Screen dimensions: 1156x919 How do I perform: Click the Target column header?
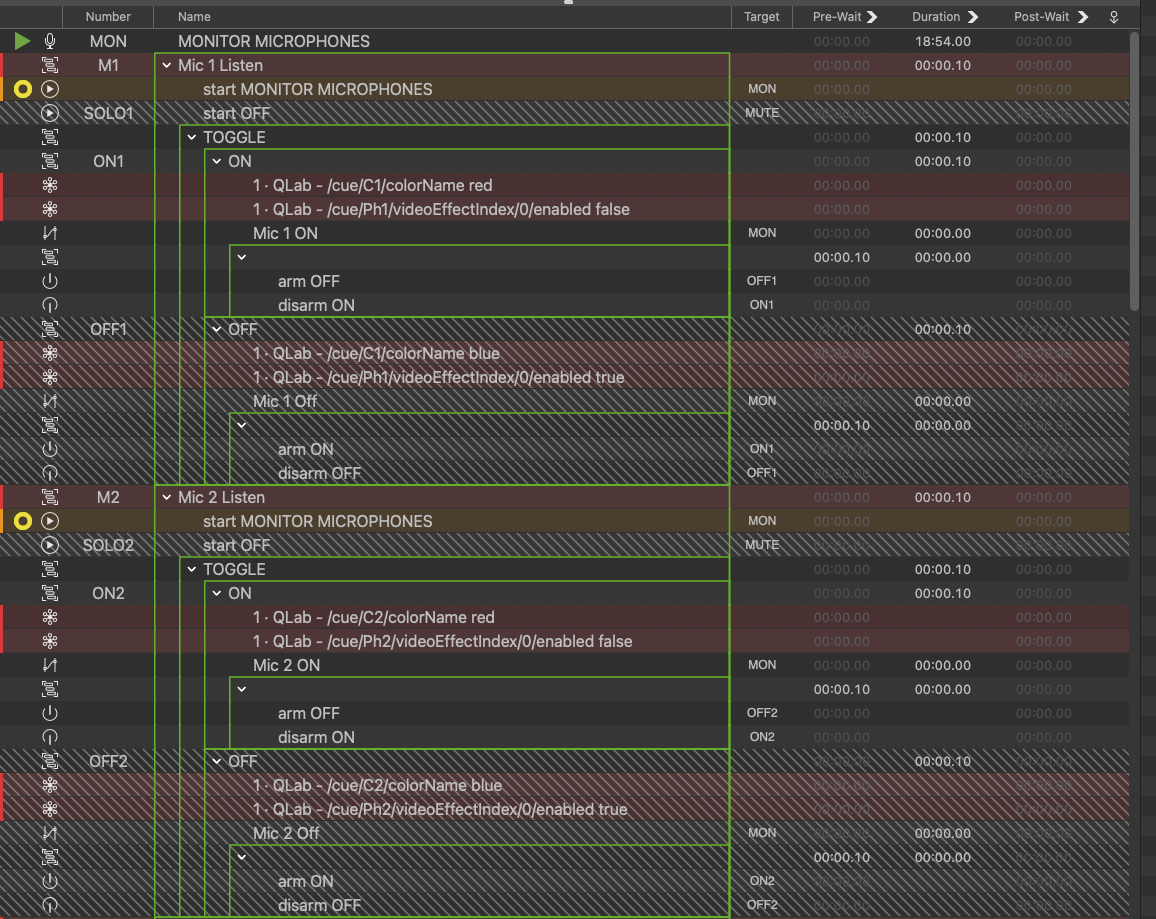coord(761,17)
